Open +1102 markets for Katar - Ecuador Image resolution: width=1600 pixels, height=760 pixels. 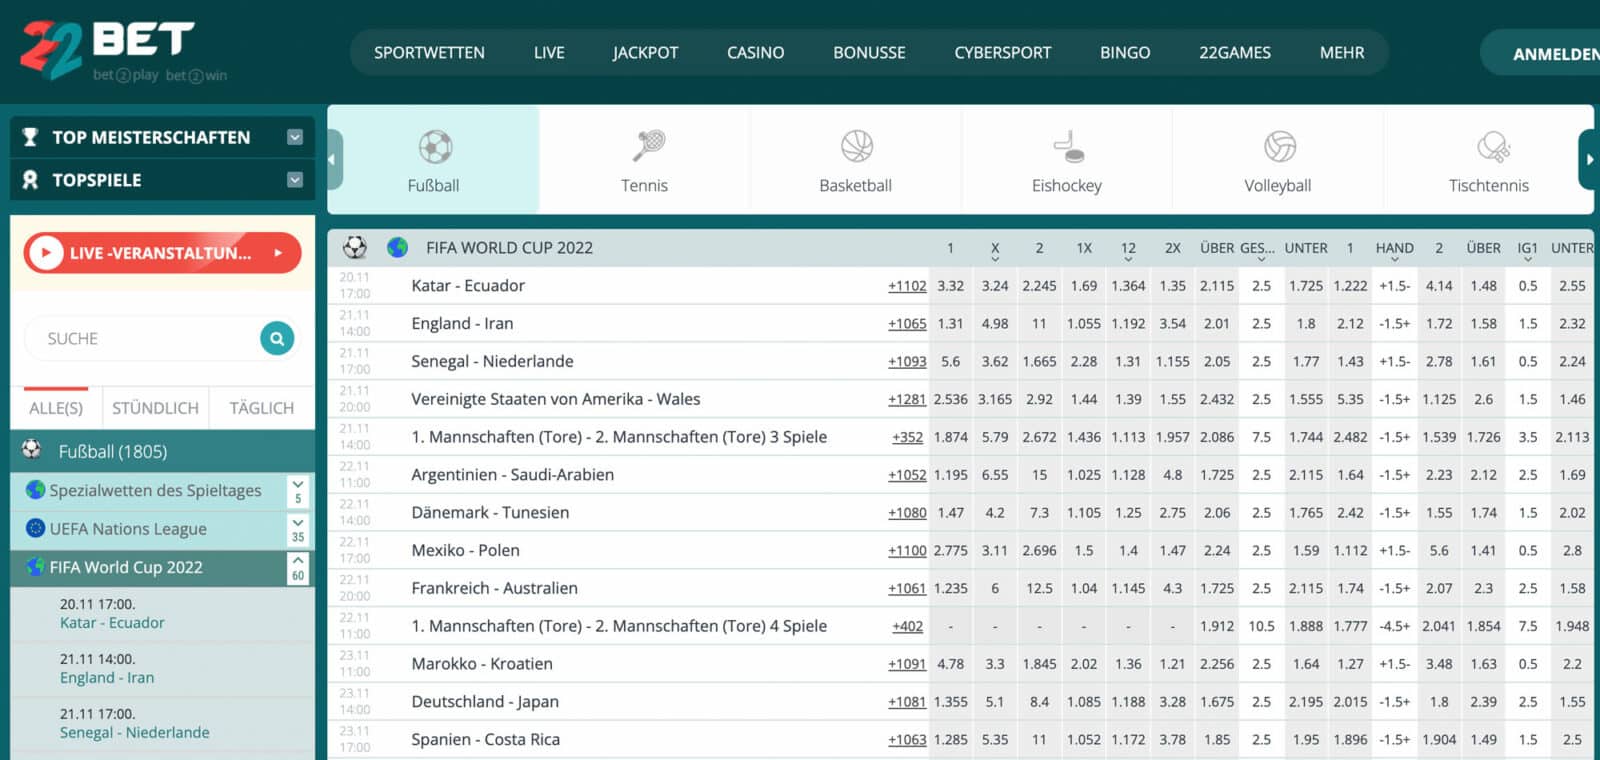pyautogui.click(x=907, y=286)
